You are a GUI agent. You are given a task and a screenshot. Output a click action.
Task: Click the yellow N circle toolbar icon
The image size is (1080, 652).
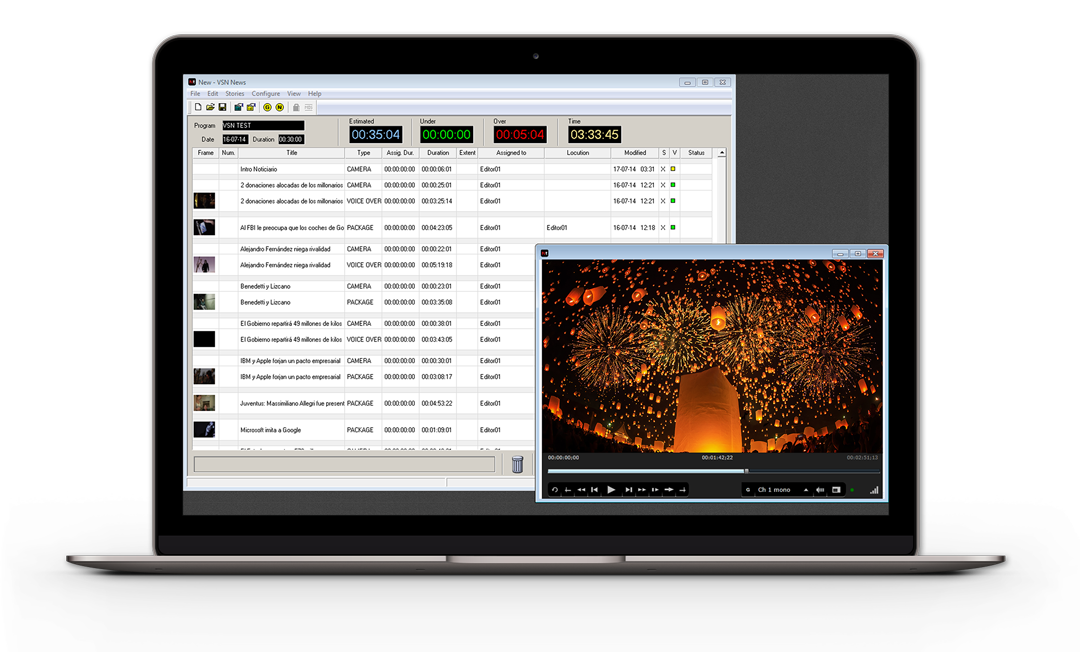point(280,107)
